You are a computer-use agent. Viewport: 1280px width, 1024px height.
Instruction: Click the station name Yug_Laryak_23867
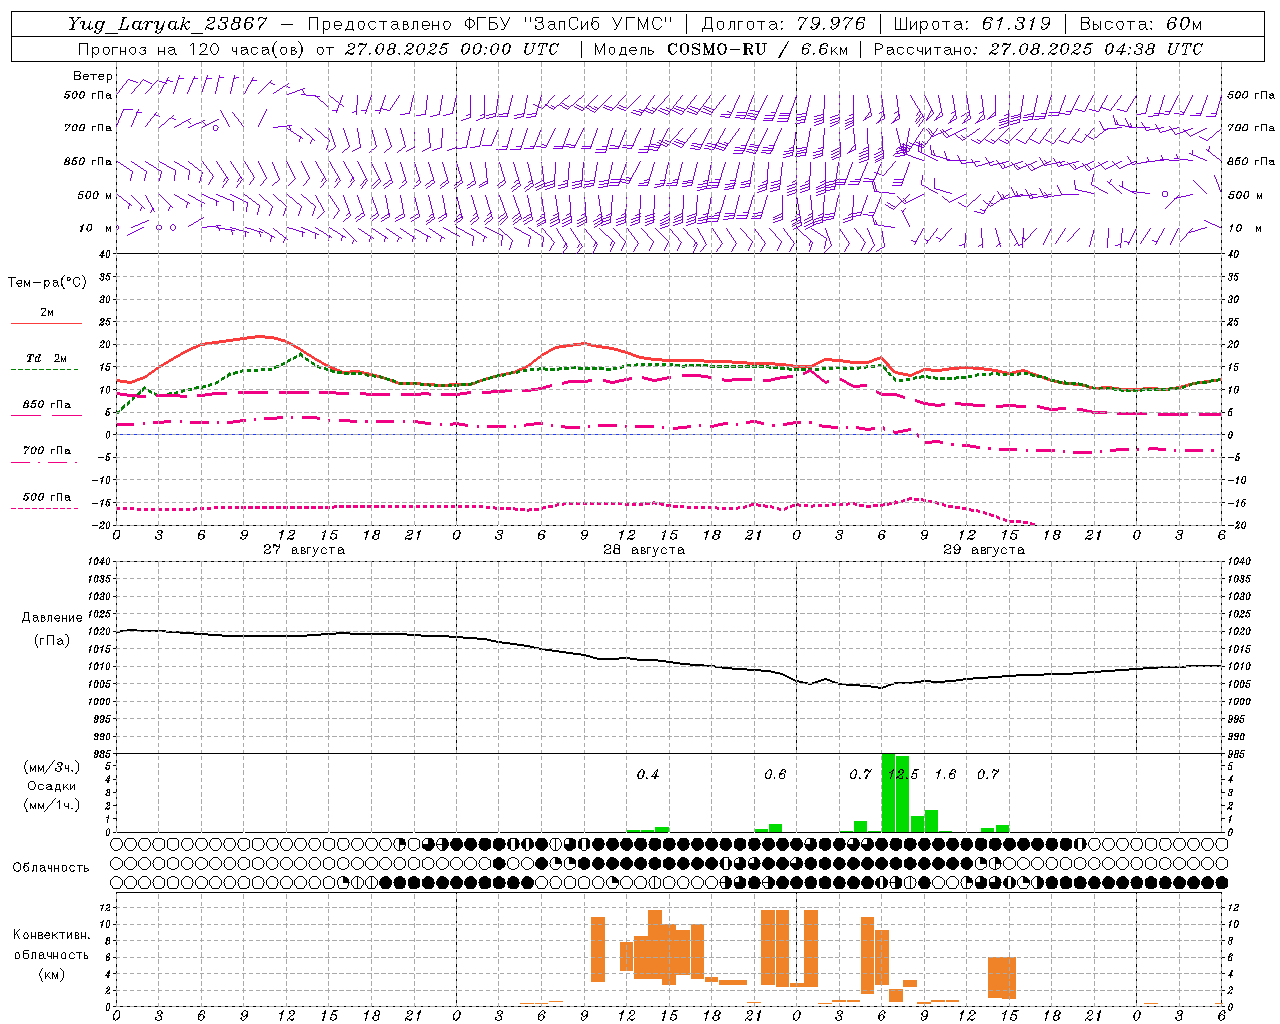pos(168,24)
